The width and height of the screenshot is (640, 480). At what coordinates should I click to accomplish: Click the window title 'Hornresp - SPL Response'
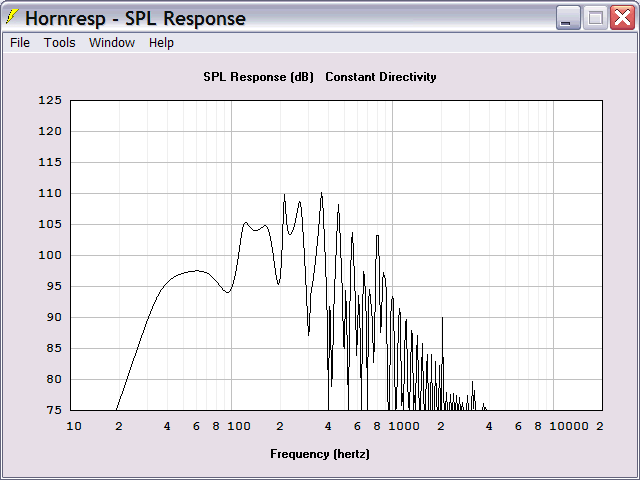click(136, 18)
